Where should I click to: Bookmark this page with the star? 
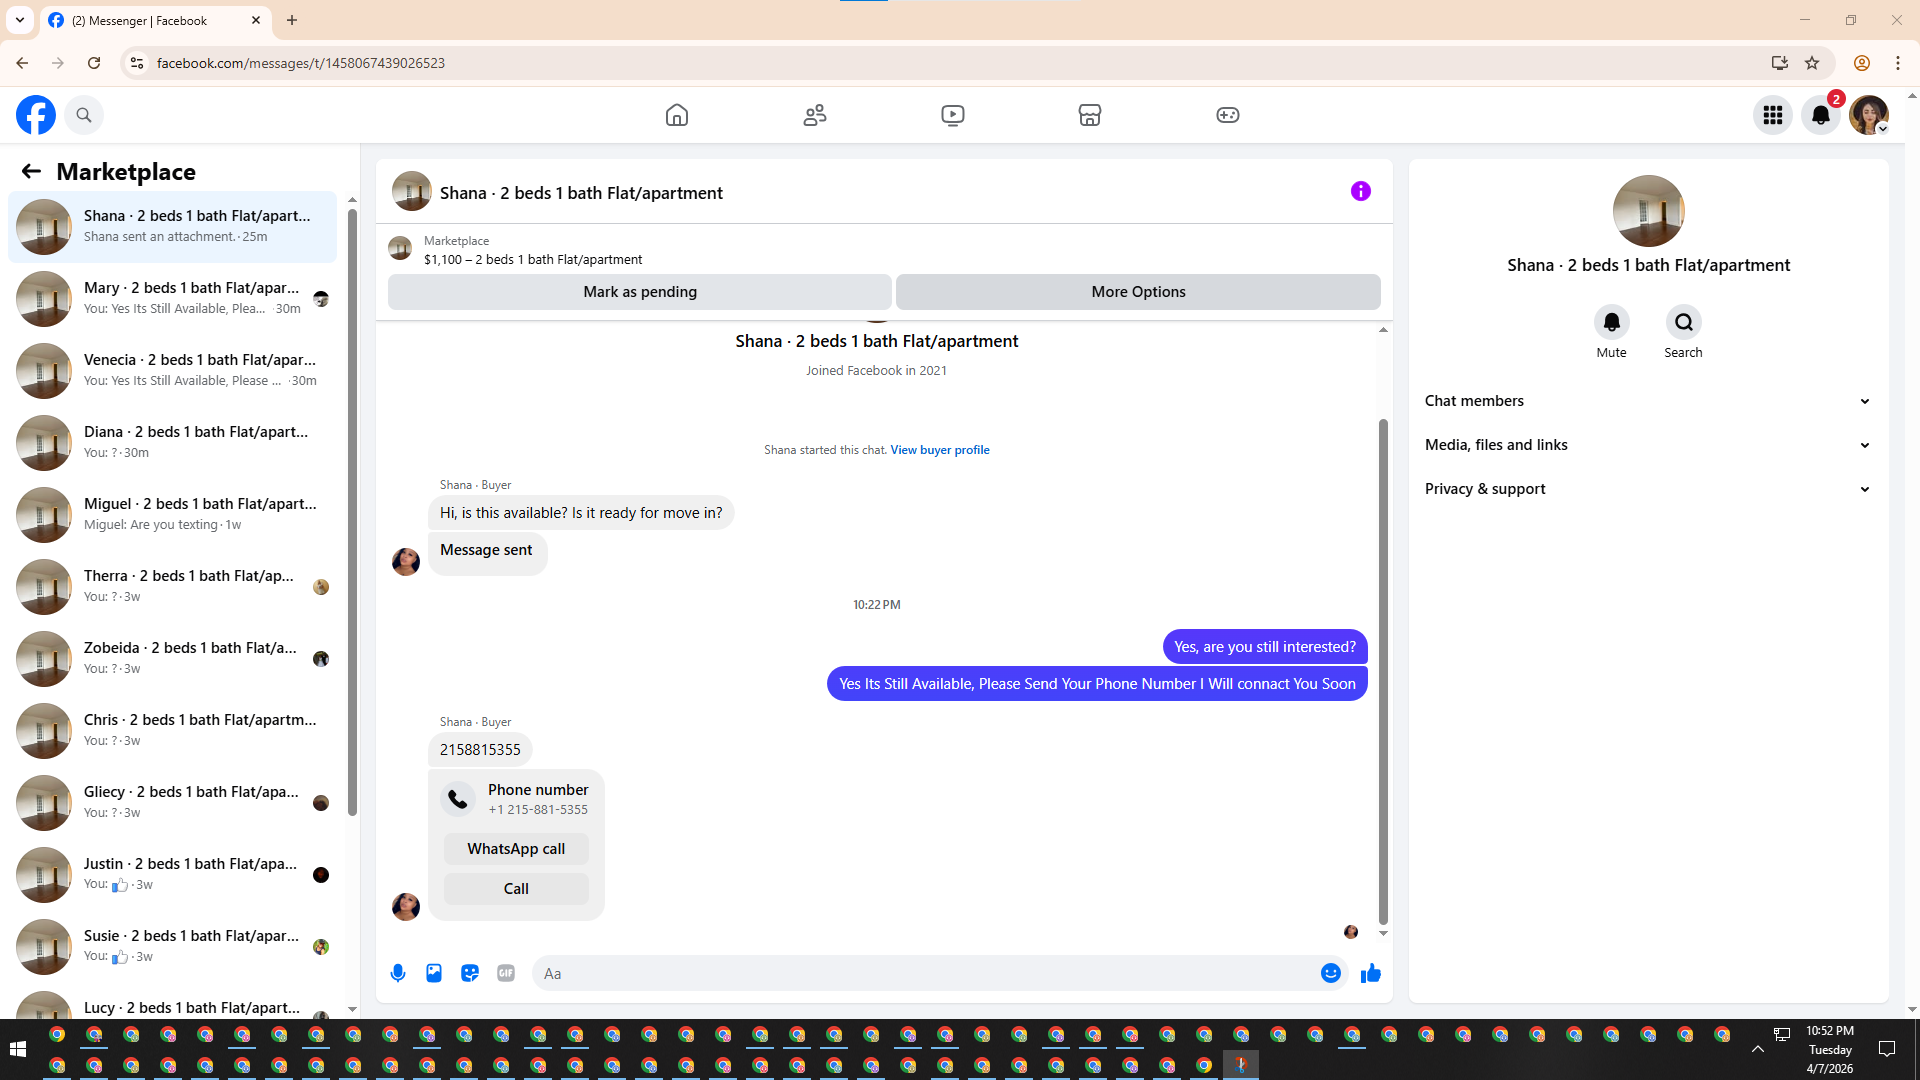pyautogui.click(x=1812, y=63)
